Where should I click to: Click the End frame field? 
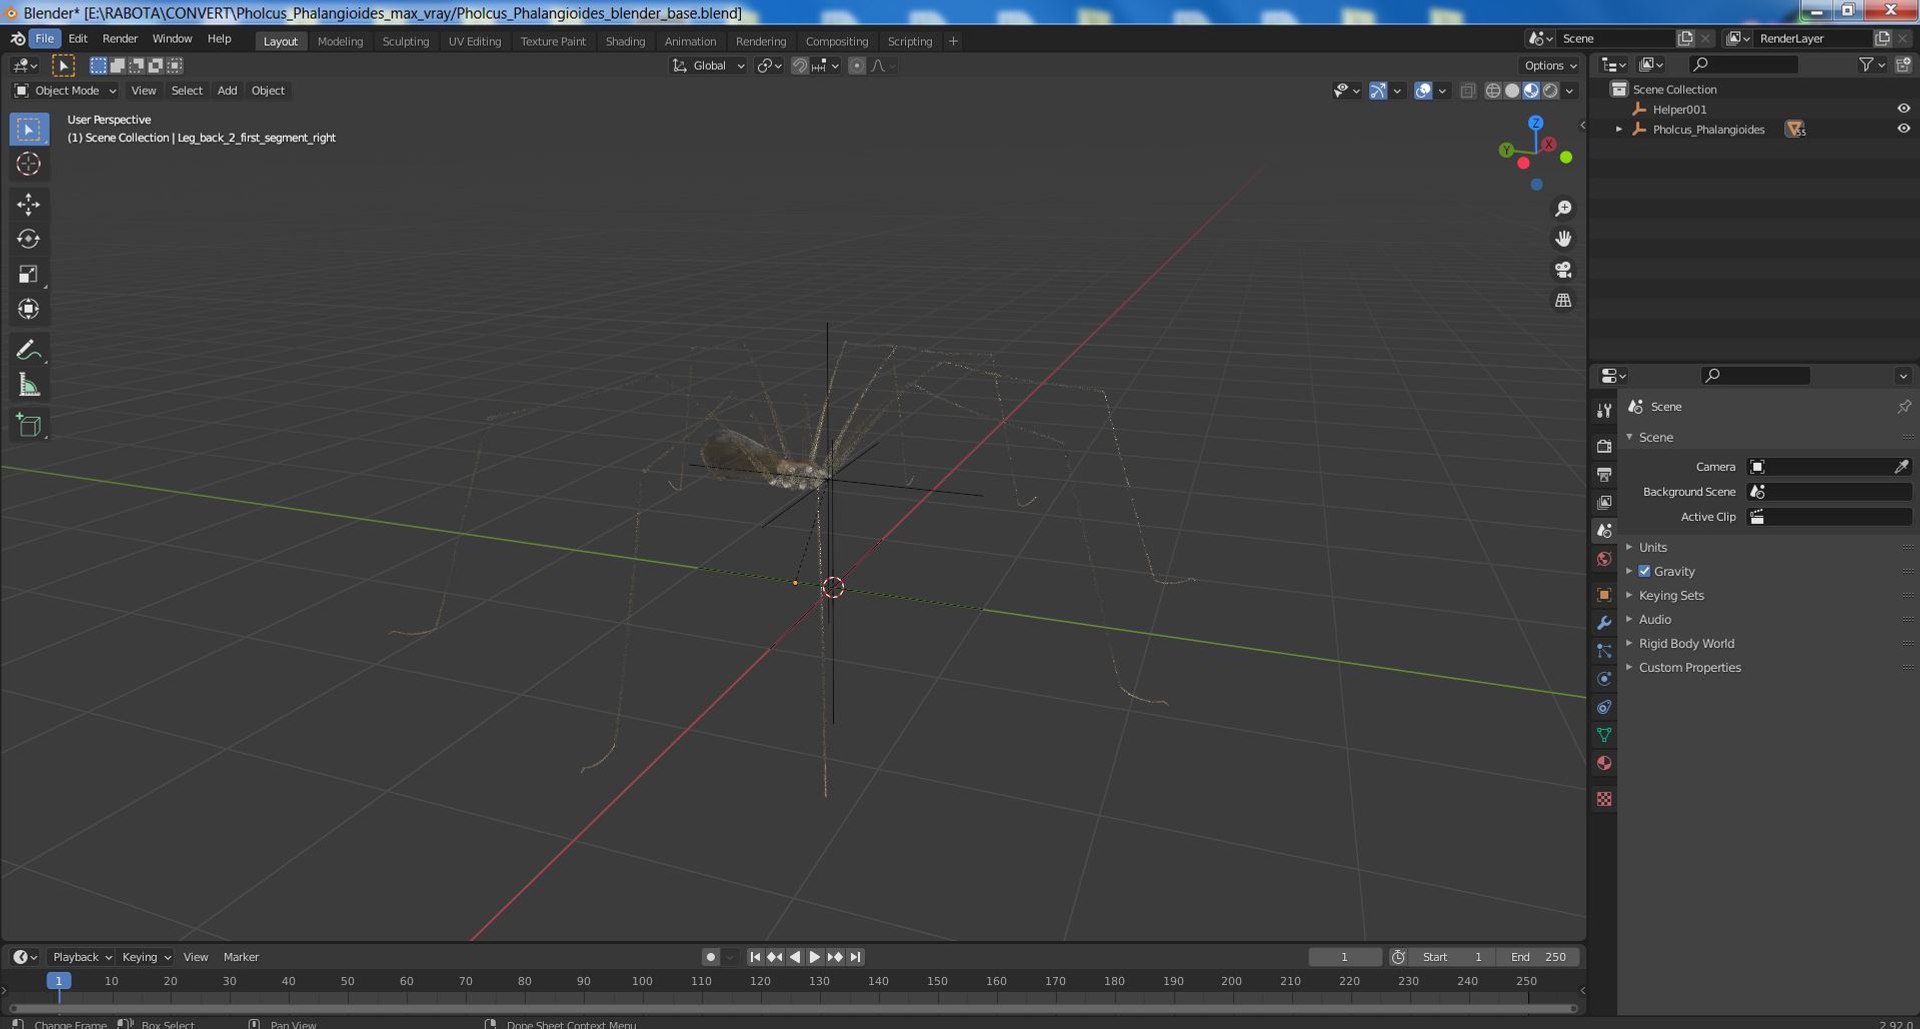[1538, 957]
